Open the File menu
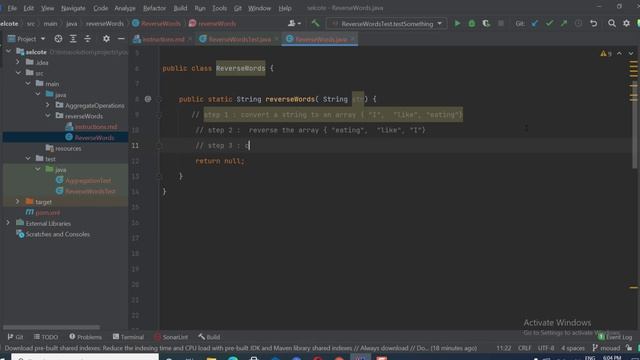This screenshot has height=360, width=640. 12,8
